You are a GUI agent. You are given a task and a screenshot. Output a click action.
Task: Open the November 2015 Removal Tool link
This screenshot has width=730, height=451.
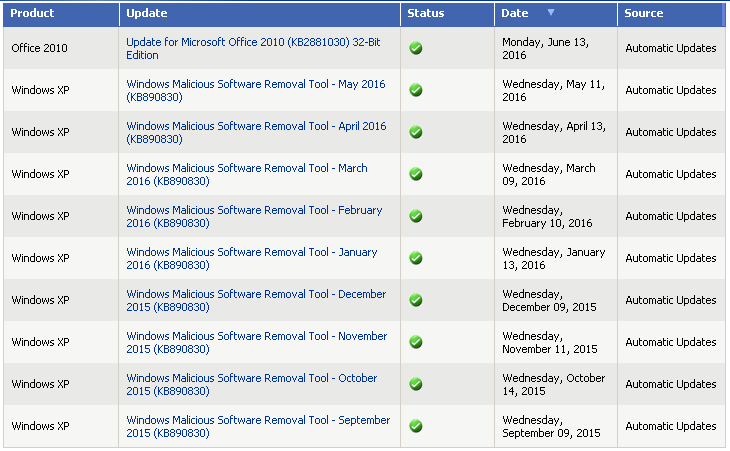tap(256, 342)
